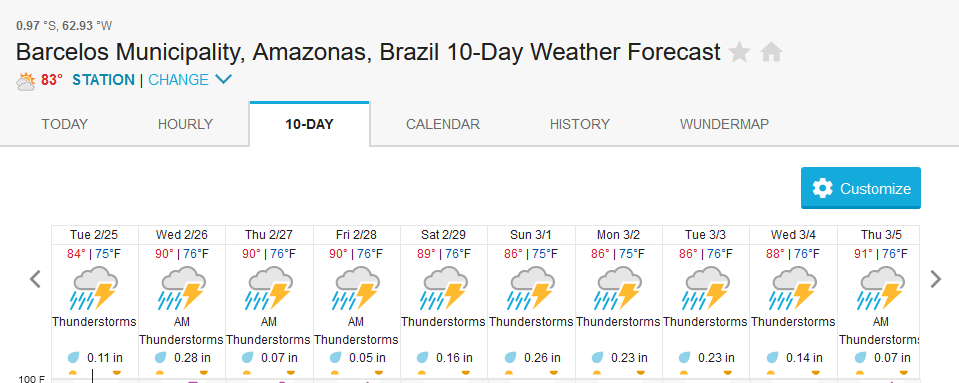Click the Tue 2/25 thunderstorm icon
Viewport: 959px width, 383px height.
[95, 288]
